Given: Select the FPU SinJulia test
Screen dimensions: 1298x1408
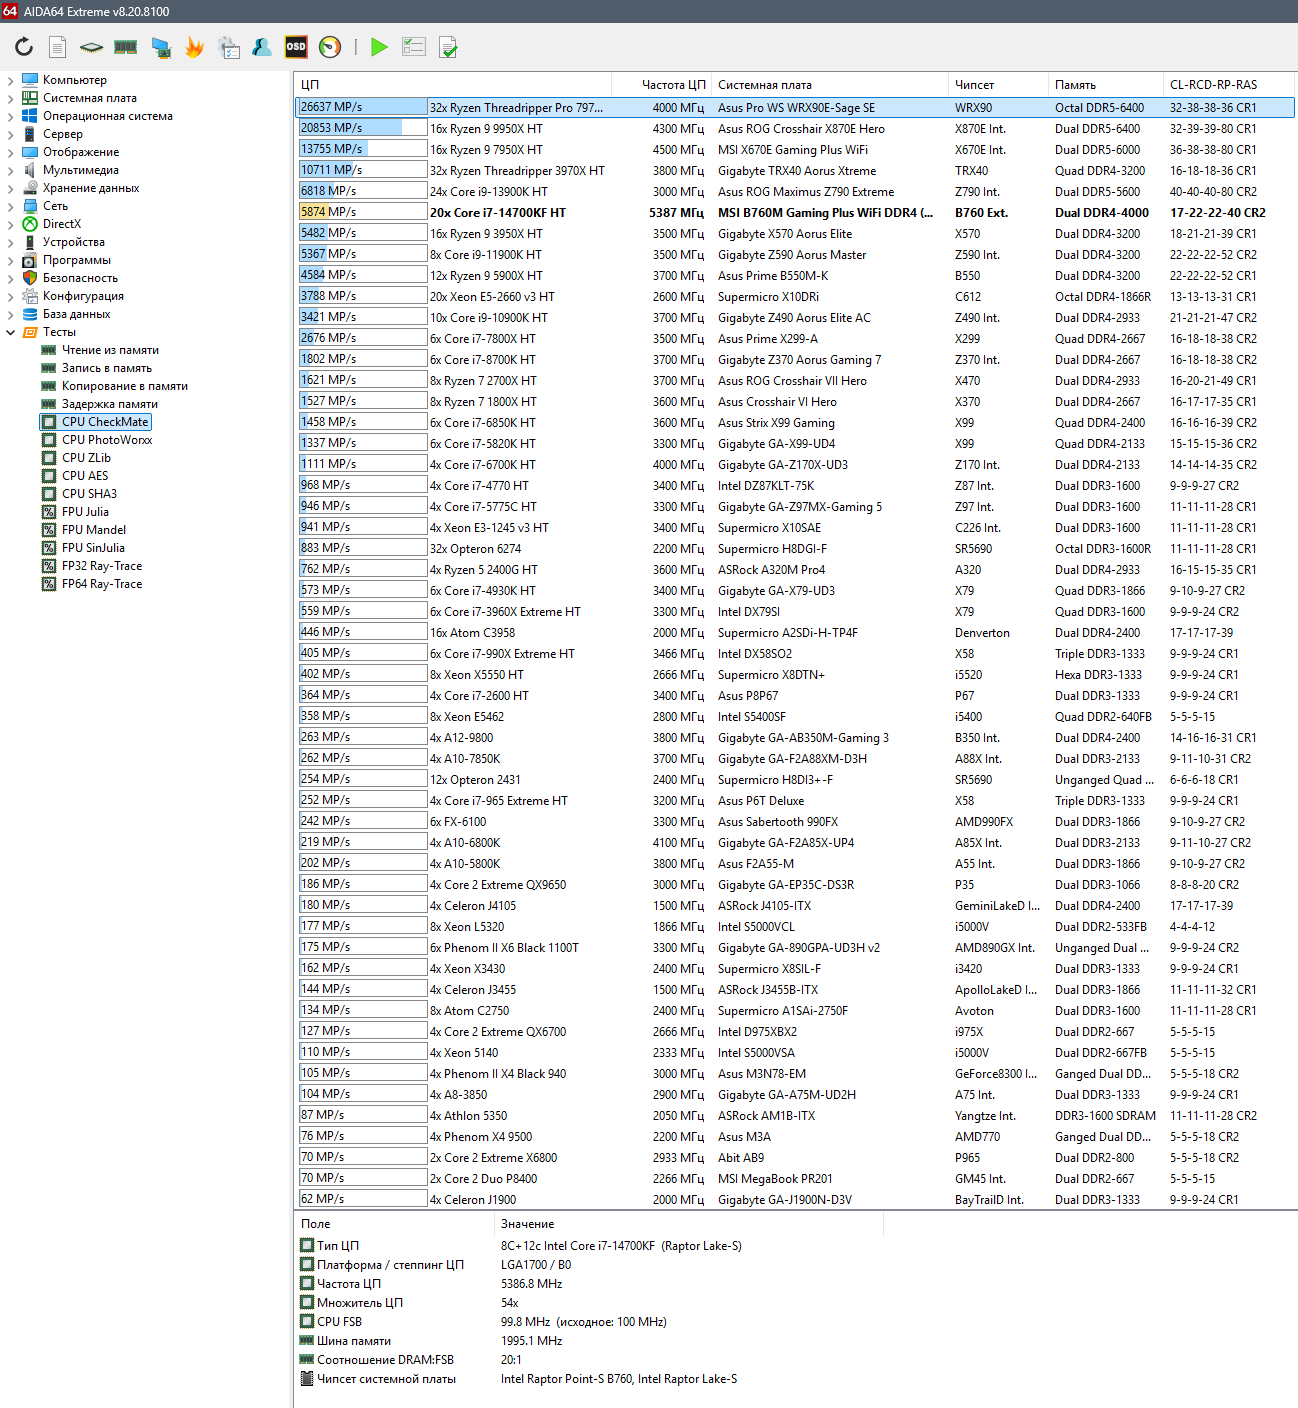Looking at the screenshot, I should [x=93, y=548].
